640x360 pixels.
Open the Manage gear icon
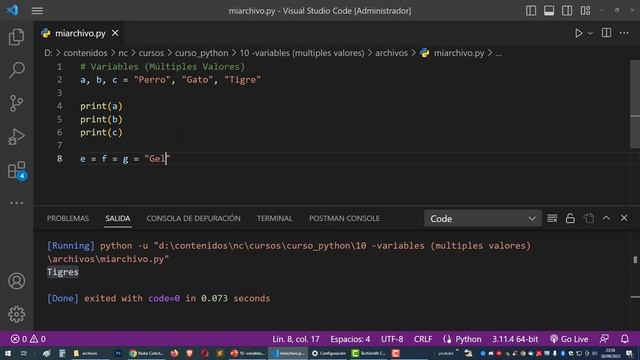point(16,314)
